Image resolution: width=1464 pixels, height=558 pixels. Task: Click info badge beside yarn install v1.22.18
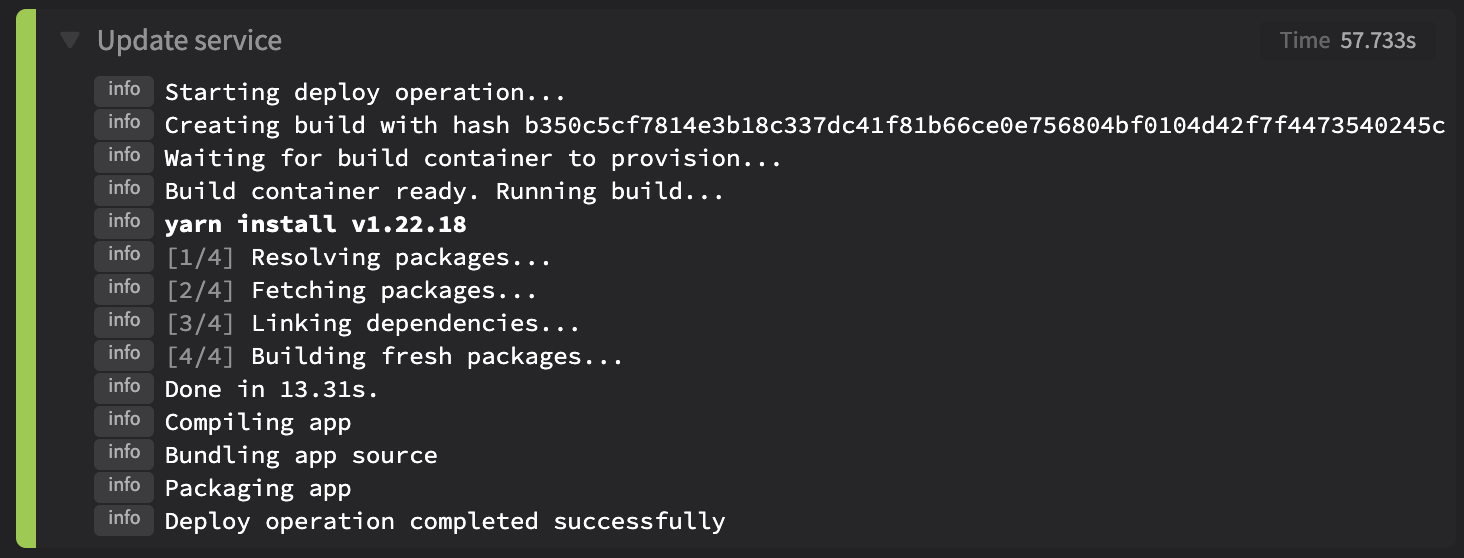pos(124,223)
